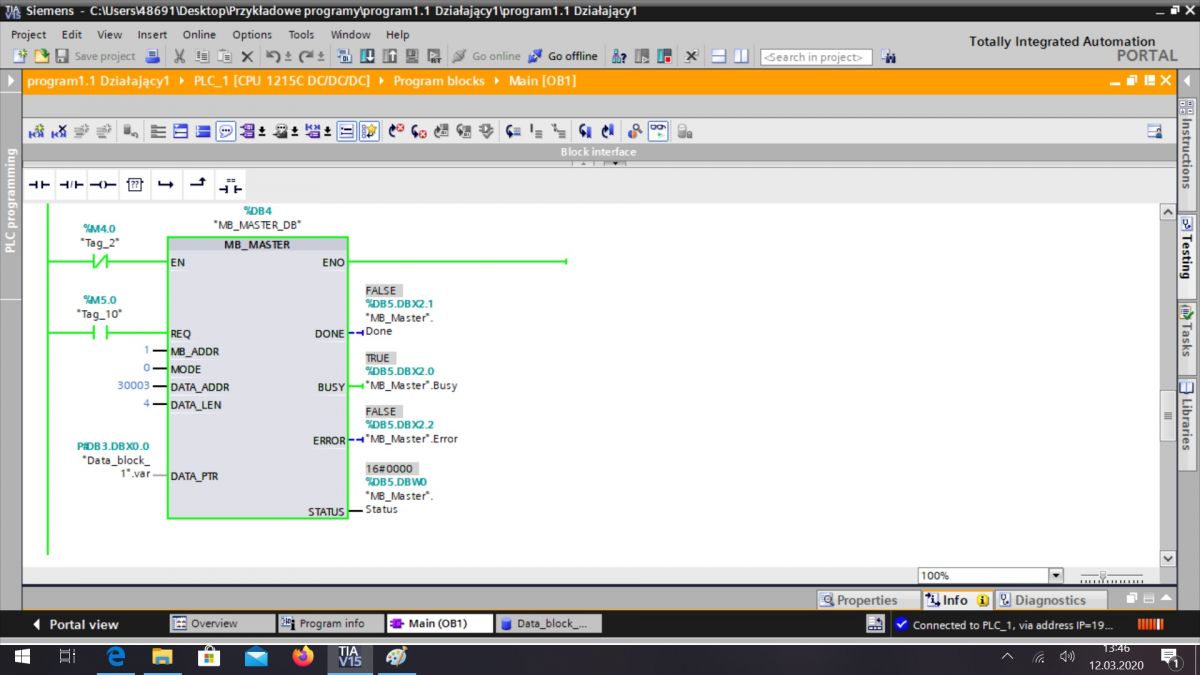The width and height of the screenshot is (1200, 675).
Task: Click the Close branch icon
Action: pyautogui.click(x=199, y=185)
